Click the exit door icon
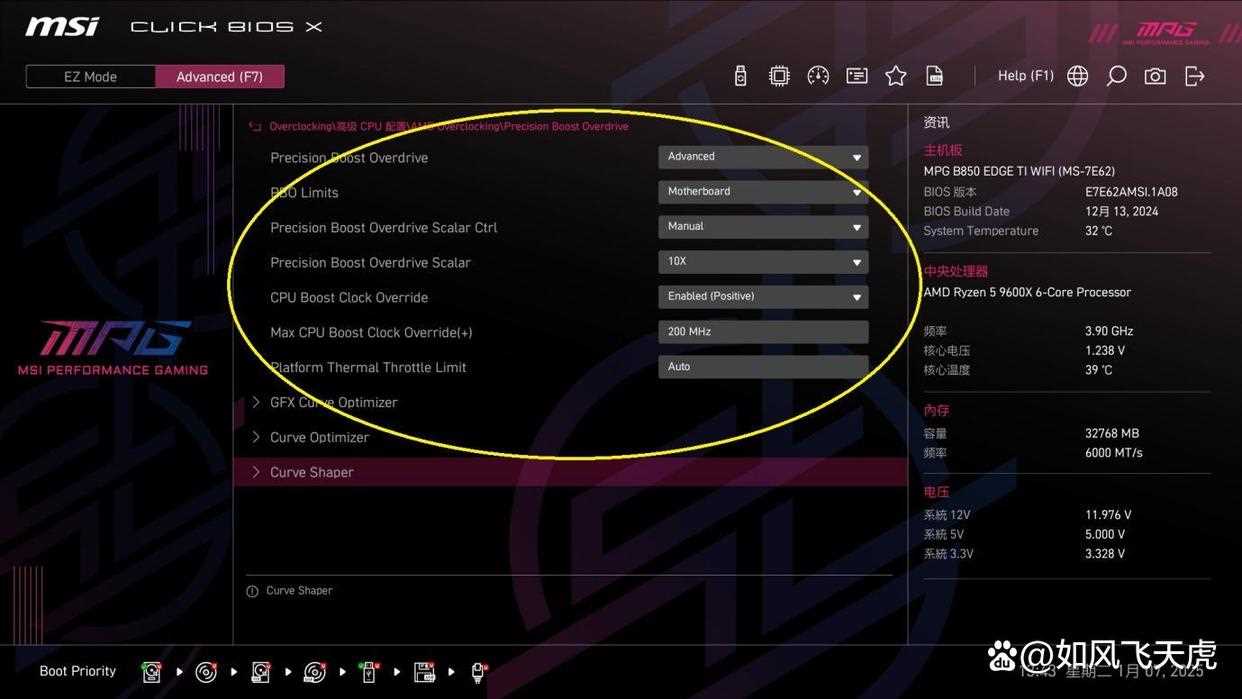The width and height of the screenshot is (1242, 699). click(x=1195, y=76)
